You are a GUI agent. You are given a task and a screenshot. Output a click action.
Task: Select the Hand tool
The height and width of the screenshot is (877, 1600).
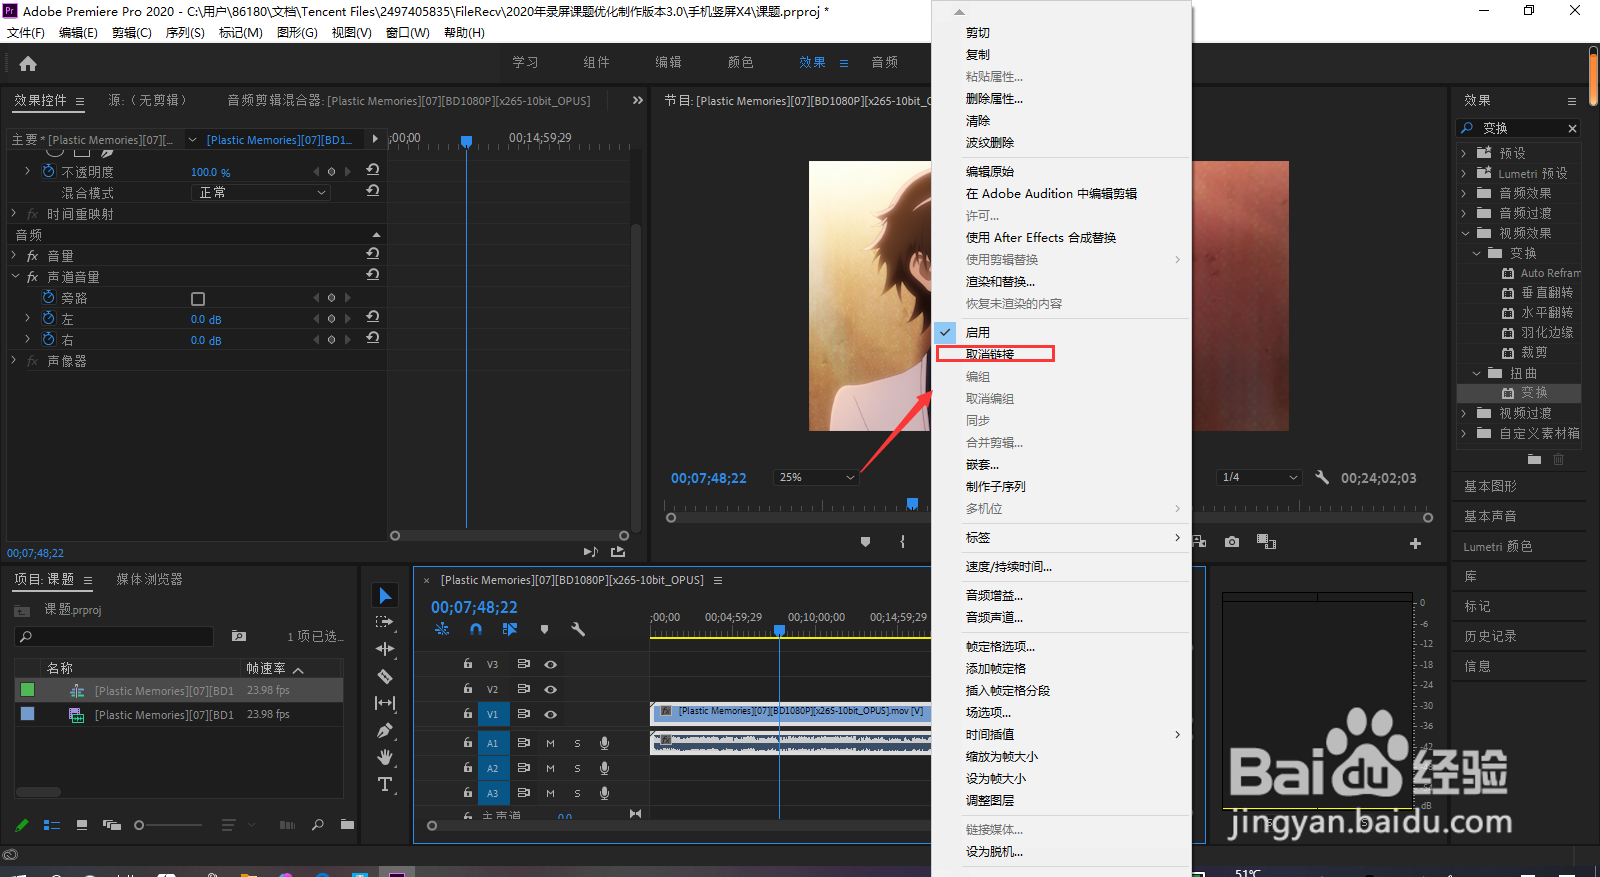385,757
